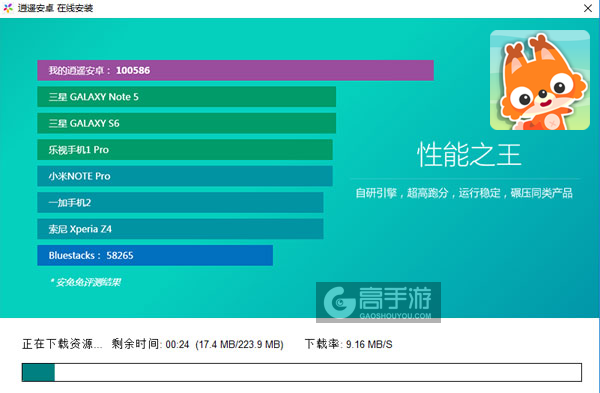
Task: Select the 一加手机2 bar
Action: click(x=180, y=202)
